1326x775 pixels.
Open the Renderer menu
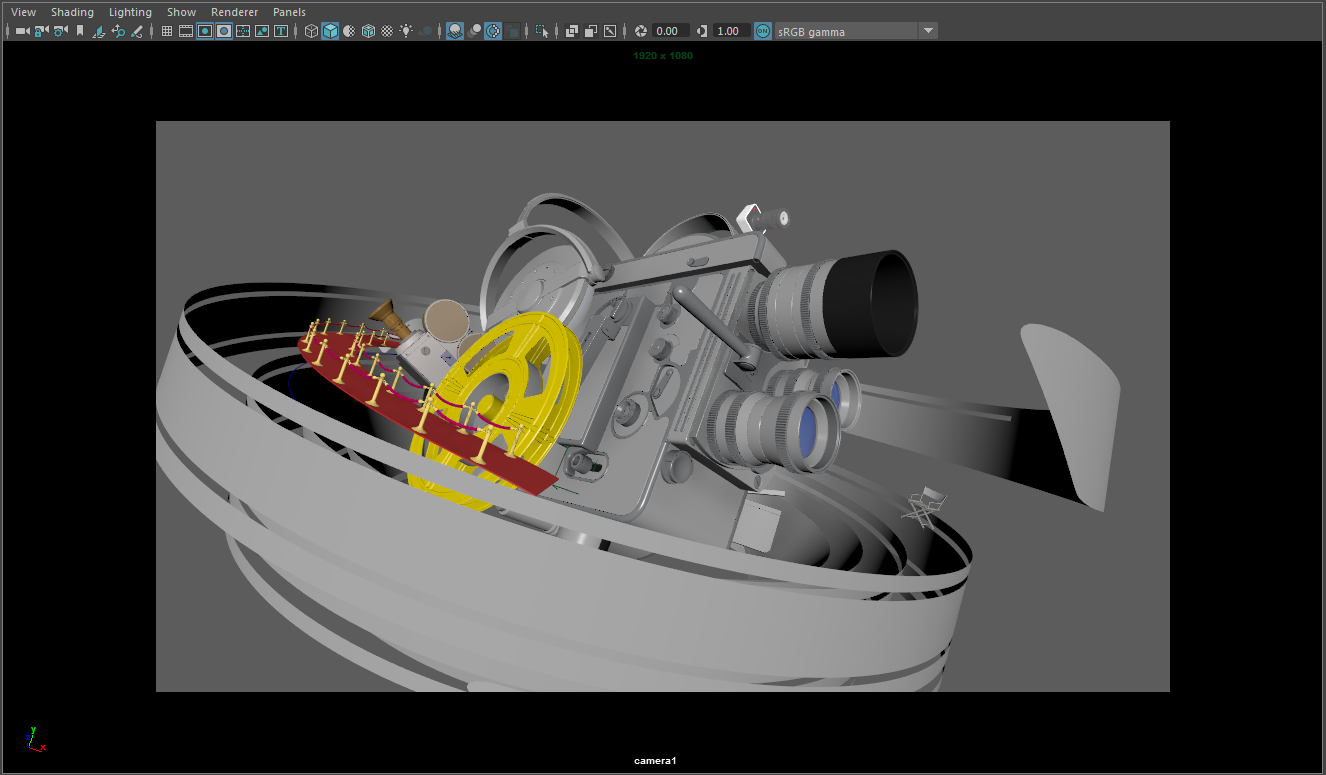pyautogui.click(x=234, y=12)
